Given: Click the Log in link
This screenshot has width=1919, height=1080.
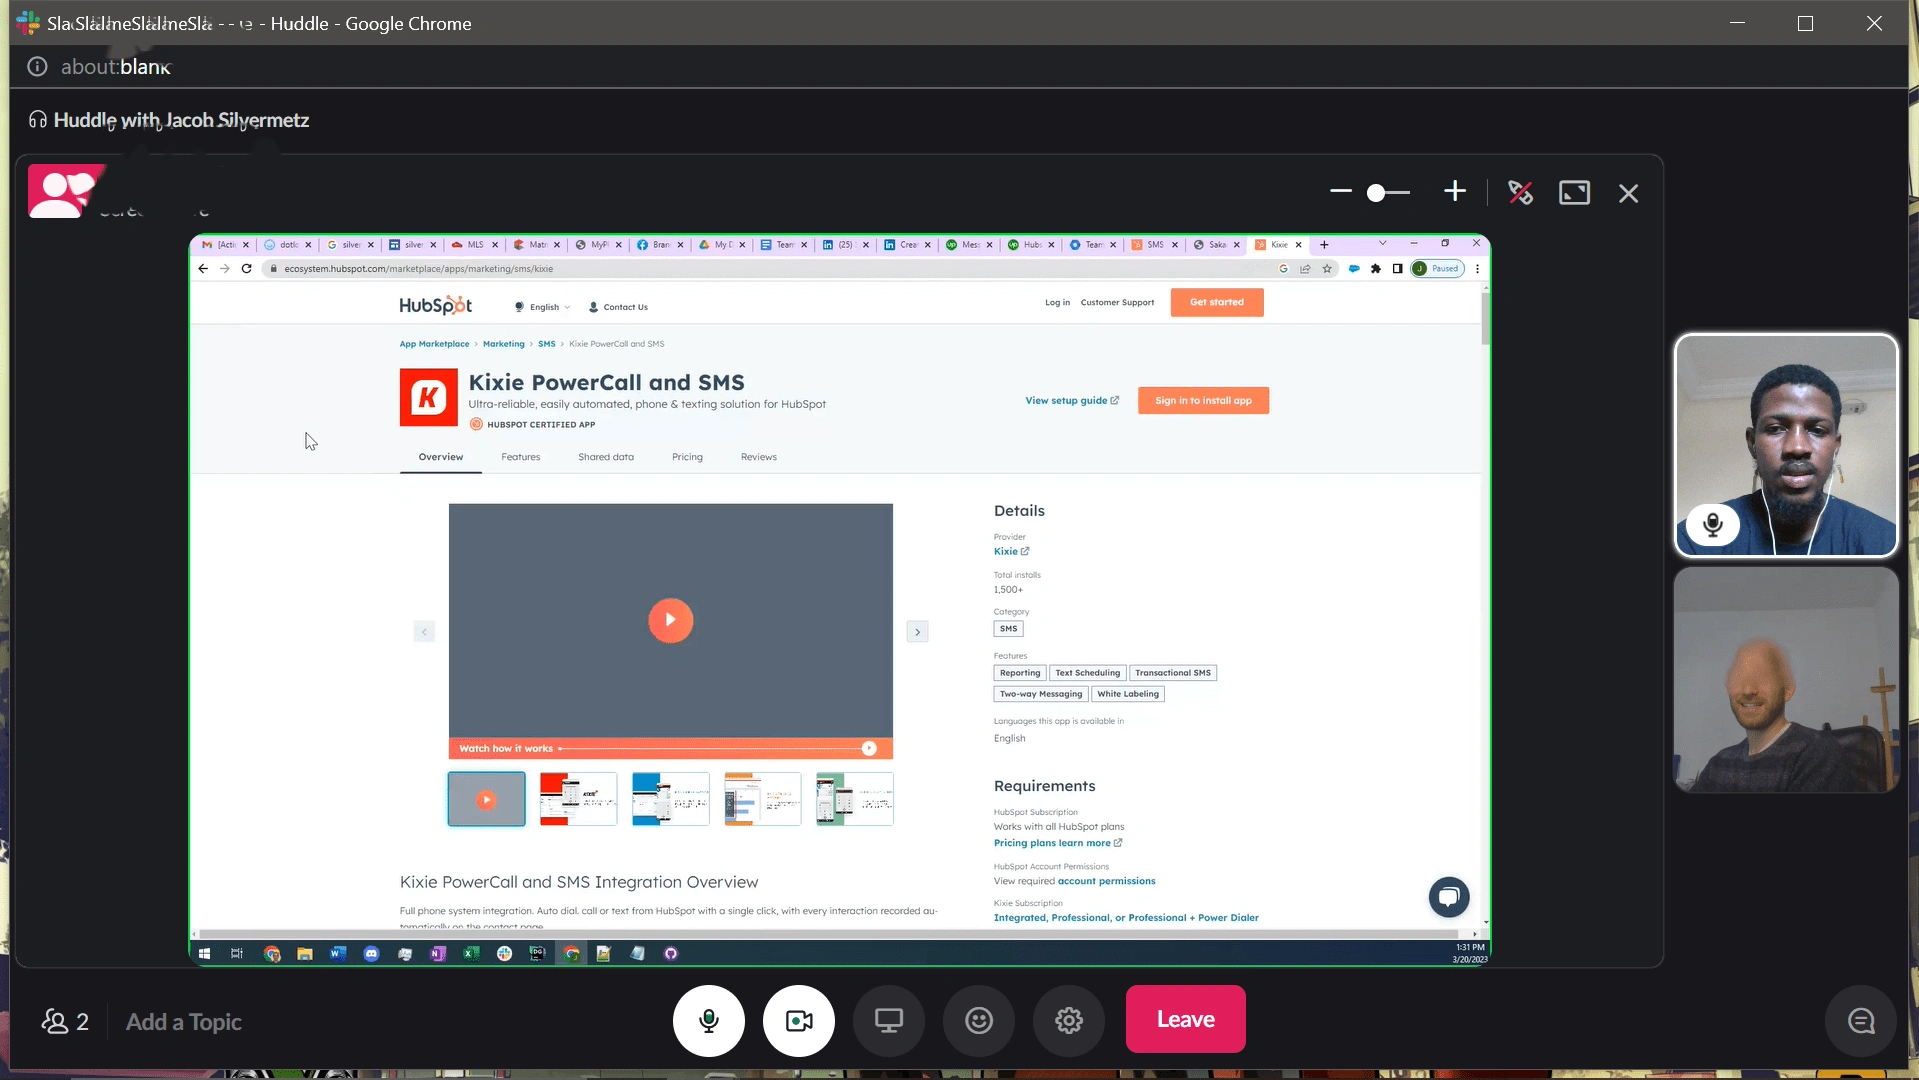Looking at the screenshot, I should 1057,302.
